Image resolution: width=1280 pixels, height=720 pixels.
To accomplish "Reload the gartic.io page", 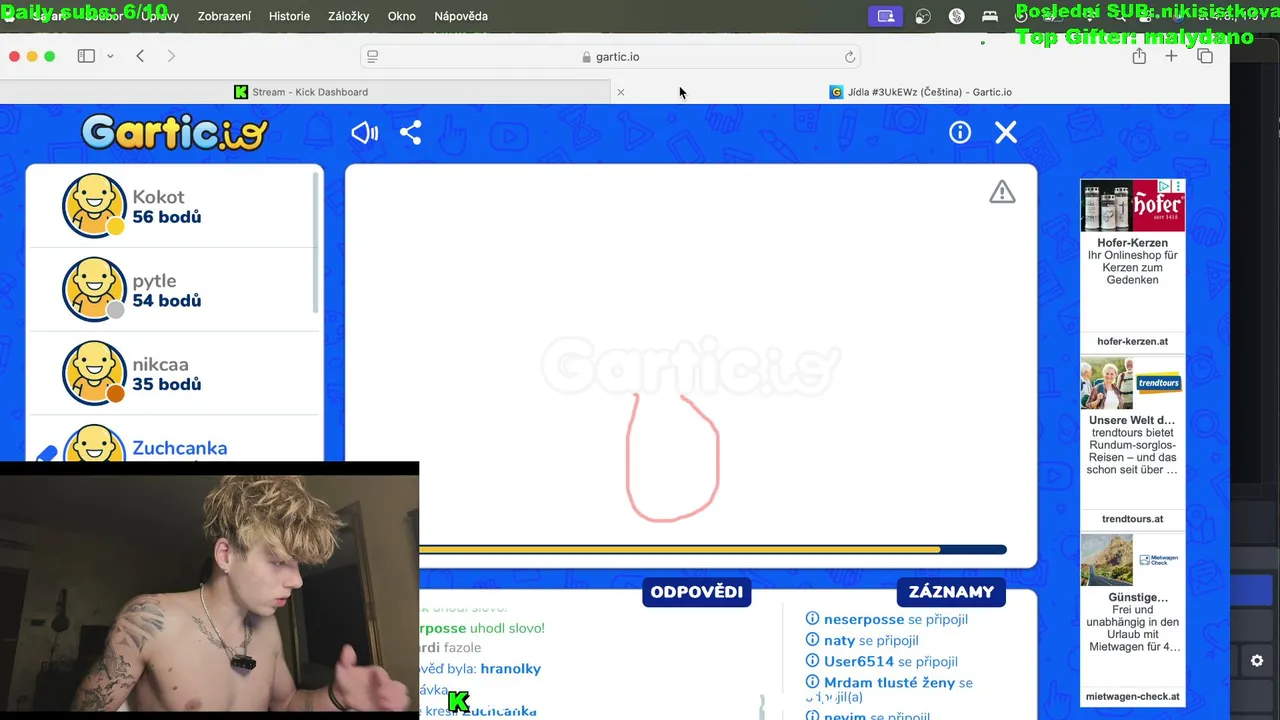I will click(x=850, y=57).
